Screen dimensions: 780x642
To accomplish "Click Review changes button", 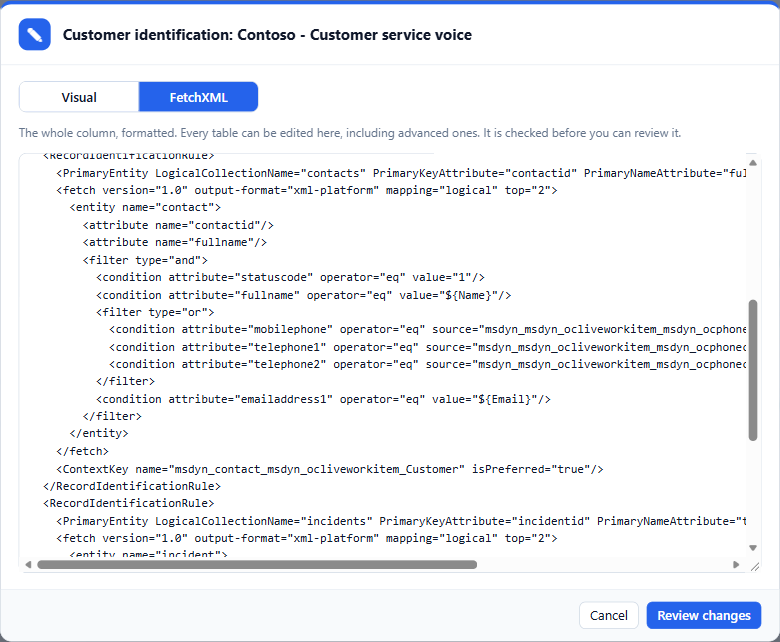I will (x=703, y=615).
